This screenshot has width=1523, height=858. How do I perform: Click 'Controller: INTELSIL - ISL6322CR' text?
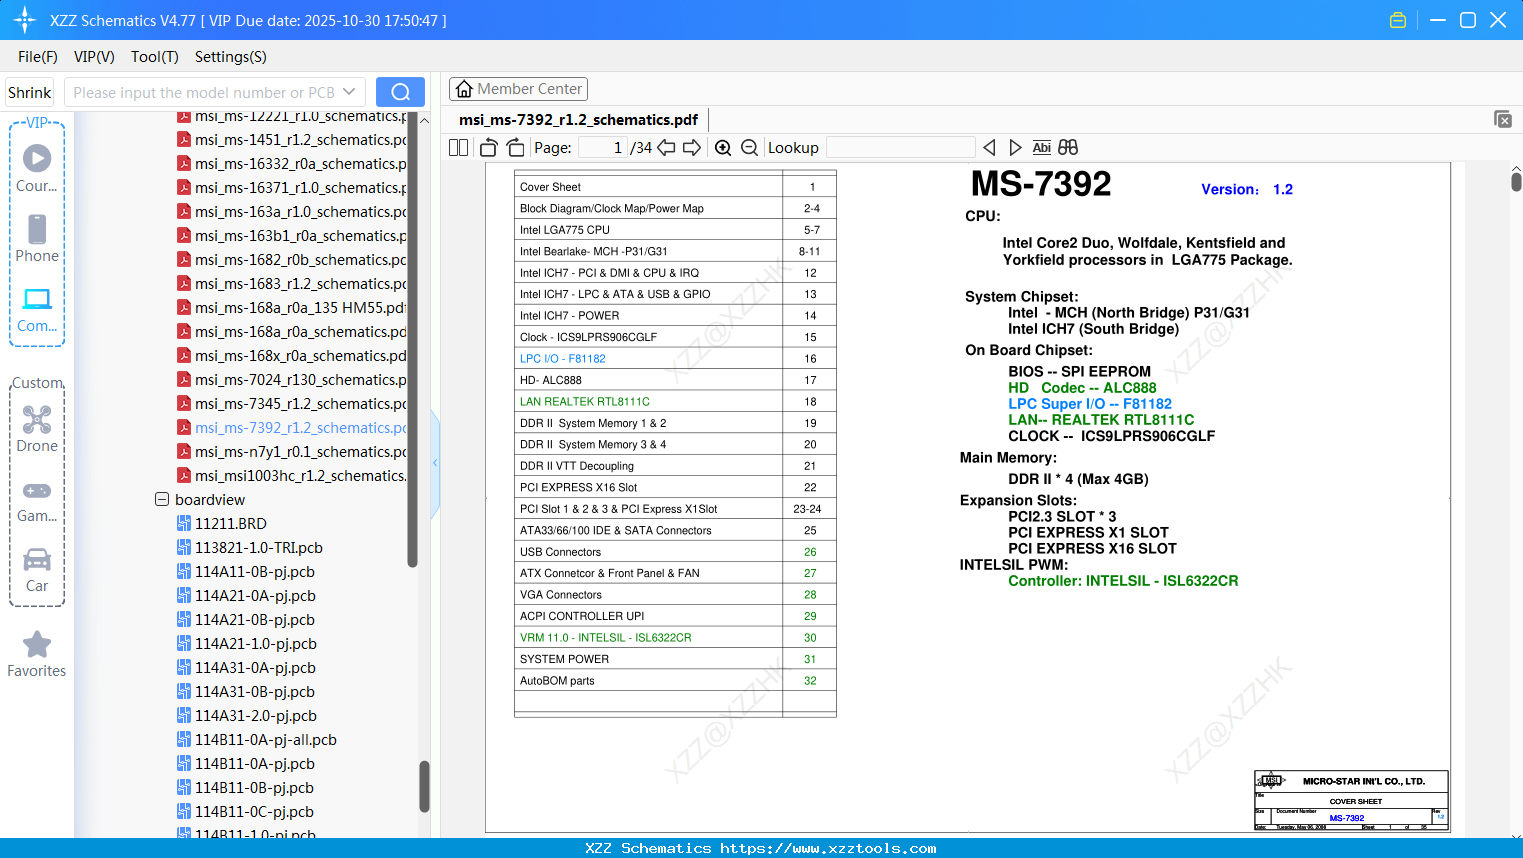1123,581
